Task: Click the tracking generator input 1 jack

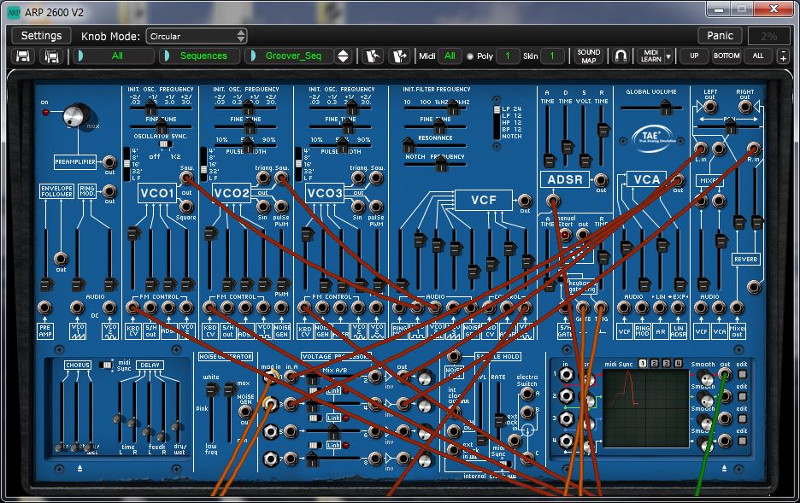Action: point(566,374)
